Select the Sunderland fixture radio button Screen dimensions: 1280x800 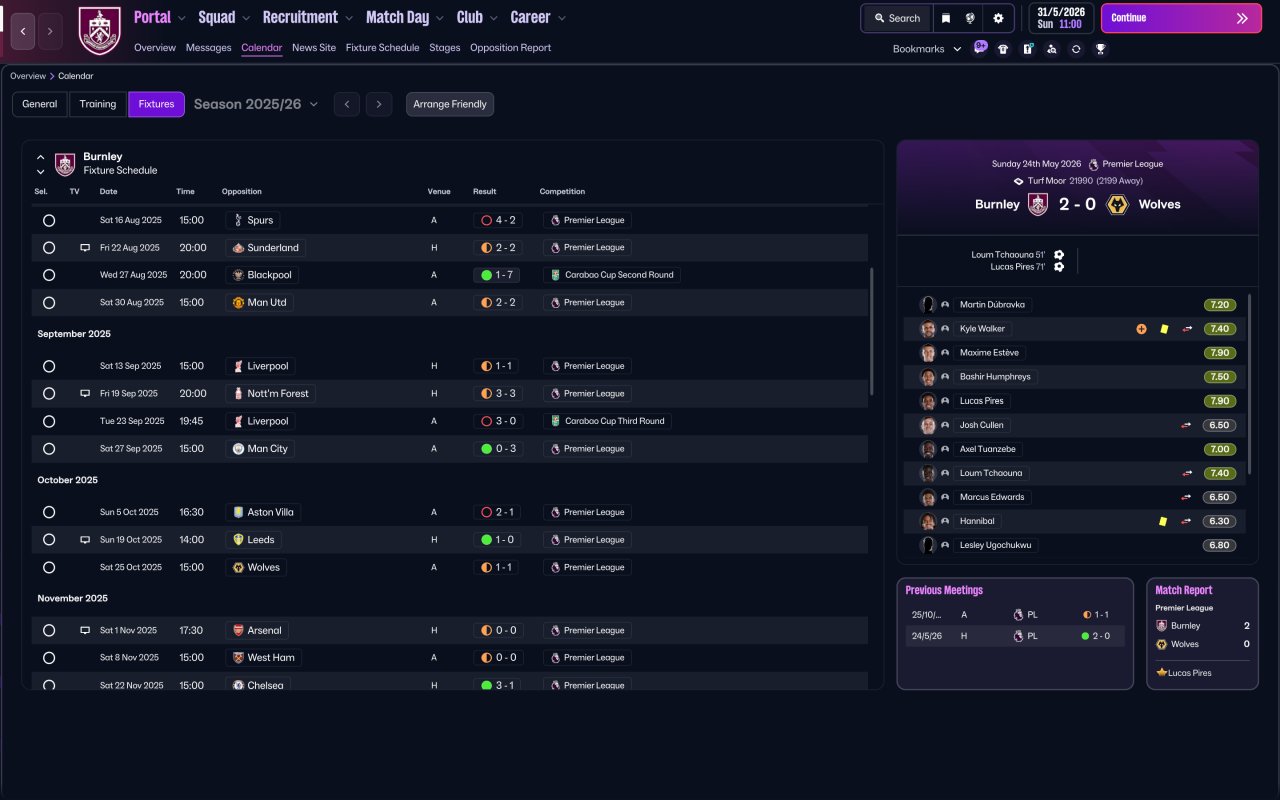pyautogui.click(x=49, y=248)
